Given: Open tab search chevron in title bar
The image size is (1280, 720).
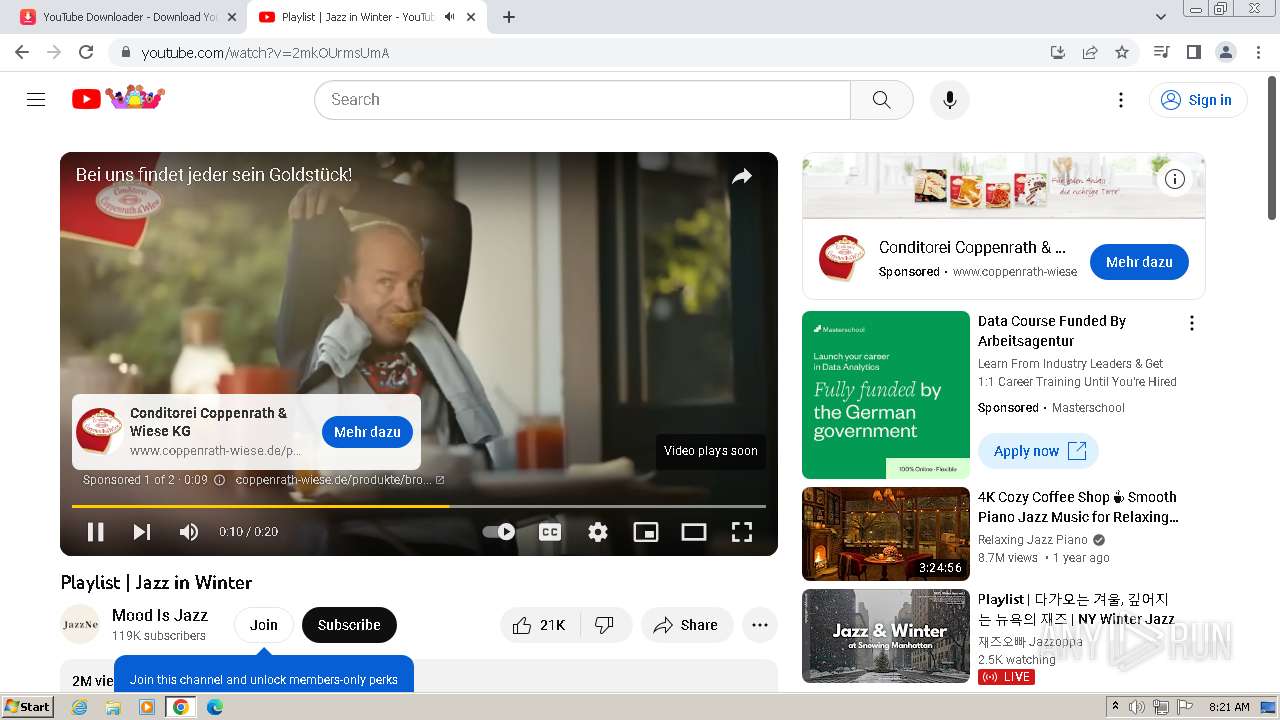Looking at the screenshot, I should (1161, 17).
